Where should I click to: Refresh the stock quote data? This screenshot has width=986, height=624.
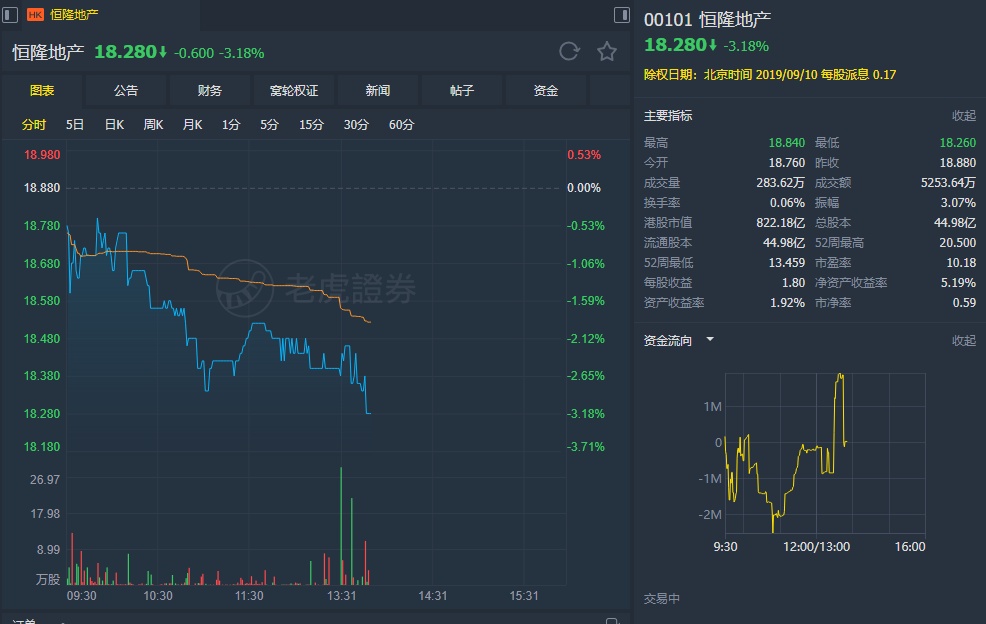pos(569,52)
